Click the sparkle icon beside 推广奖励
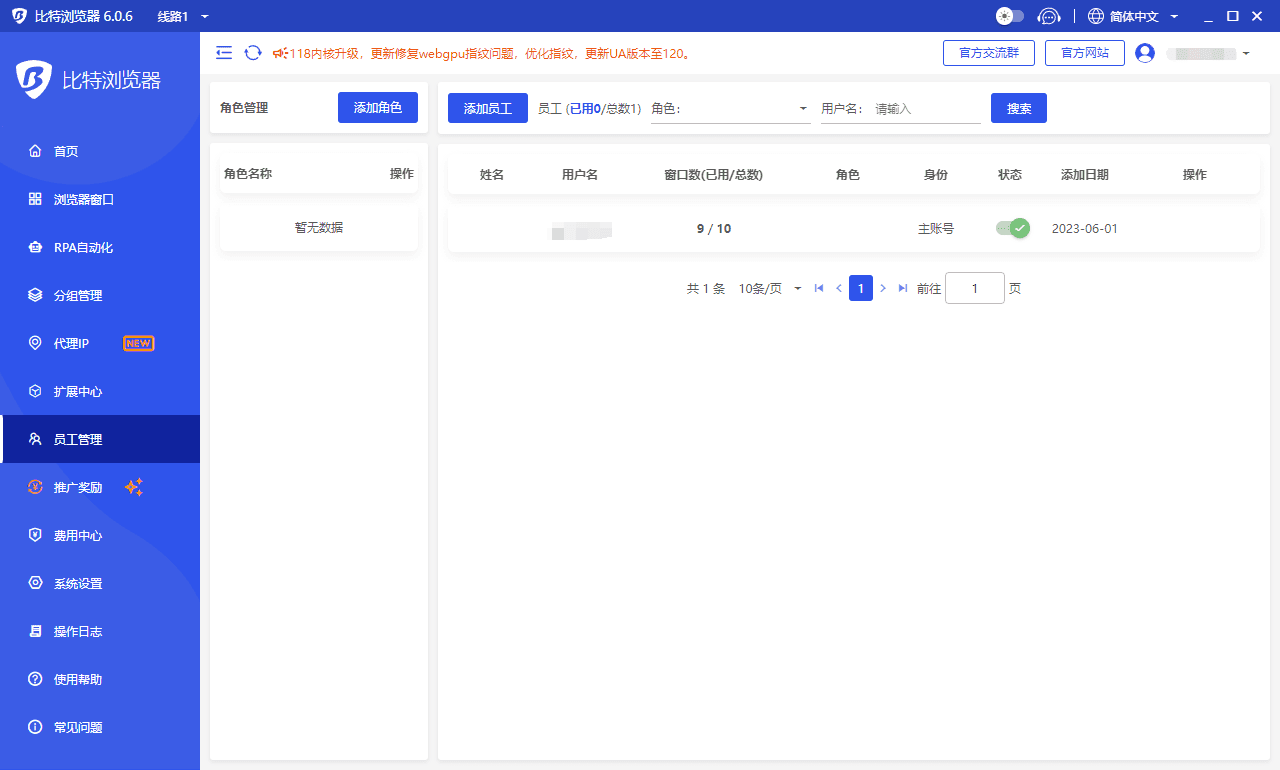 point(134,487)
